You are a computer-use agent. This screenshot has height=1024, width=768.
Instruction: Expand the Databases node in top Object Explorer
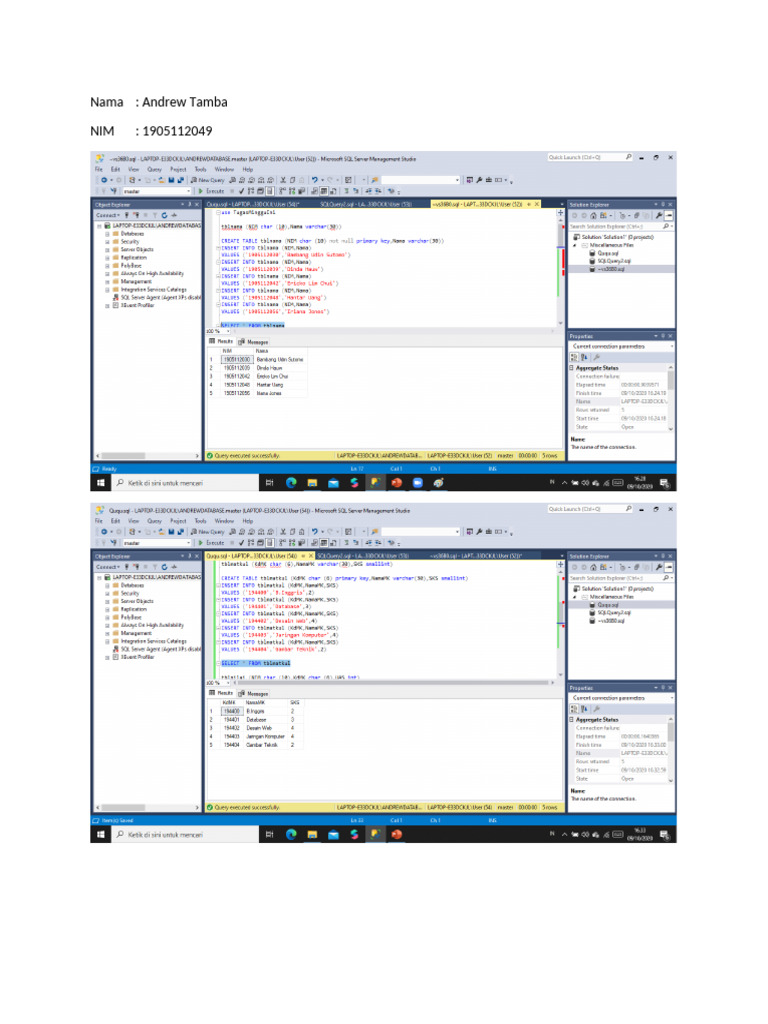108,234
